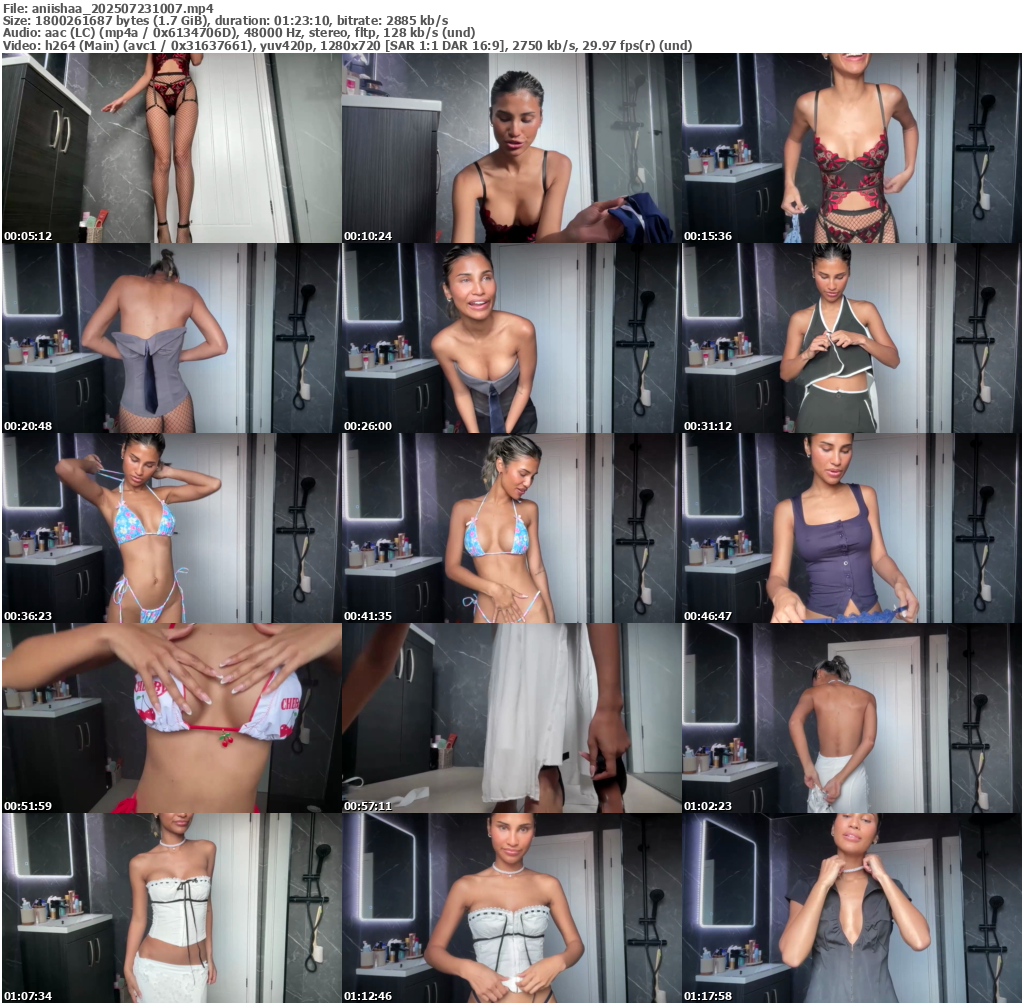Select the thumbnail at 00:57:11
1024x1003 pixels.
(511, 718)
